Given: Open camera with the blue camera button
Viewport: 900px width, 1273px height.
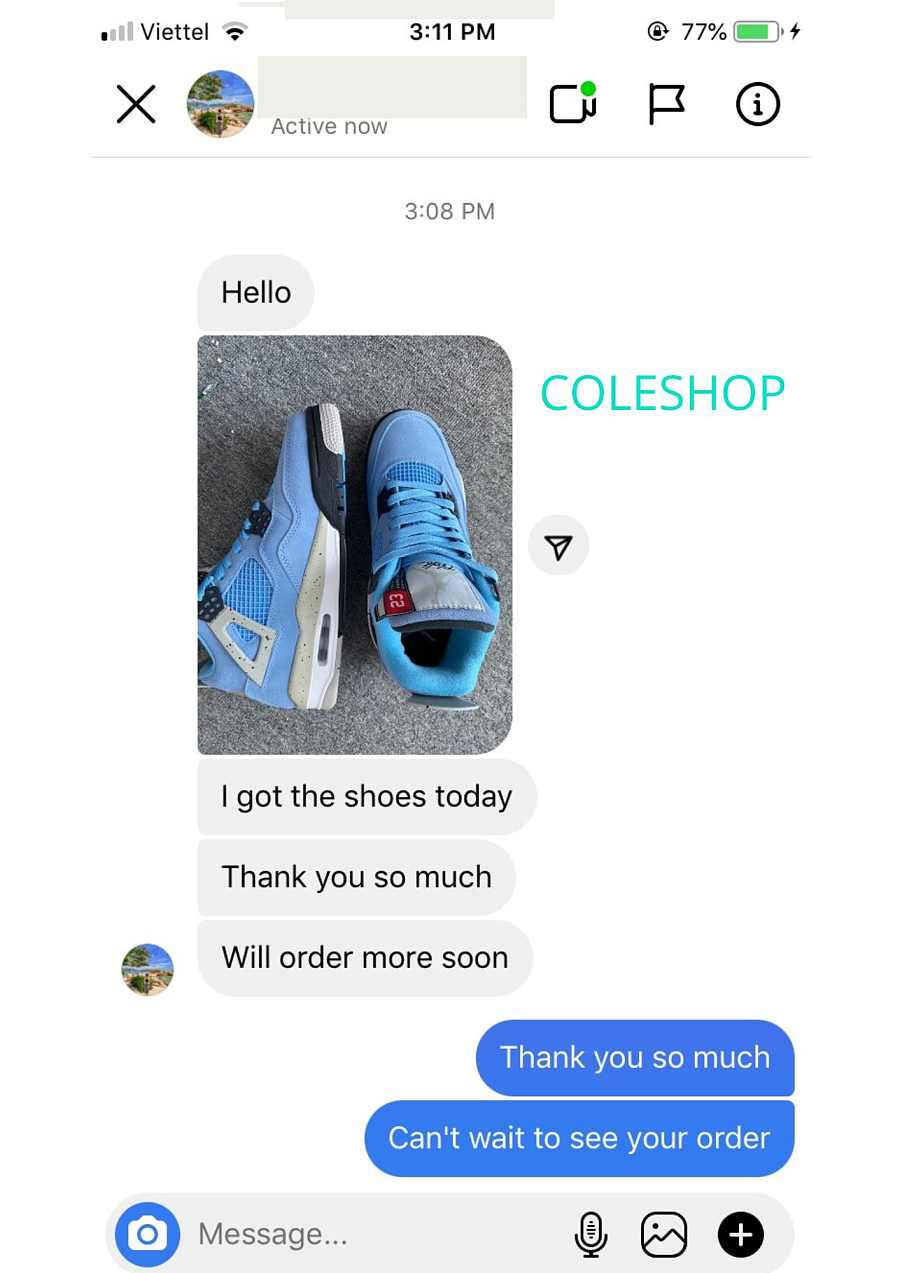Looking at the screenshot, I should click(x=148, y=1234).
